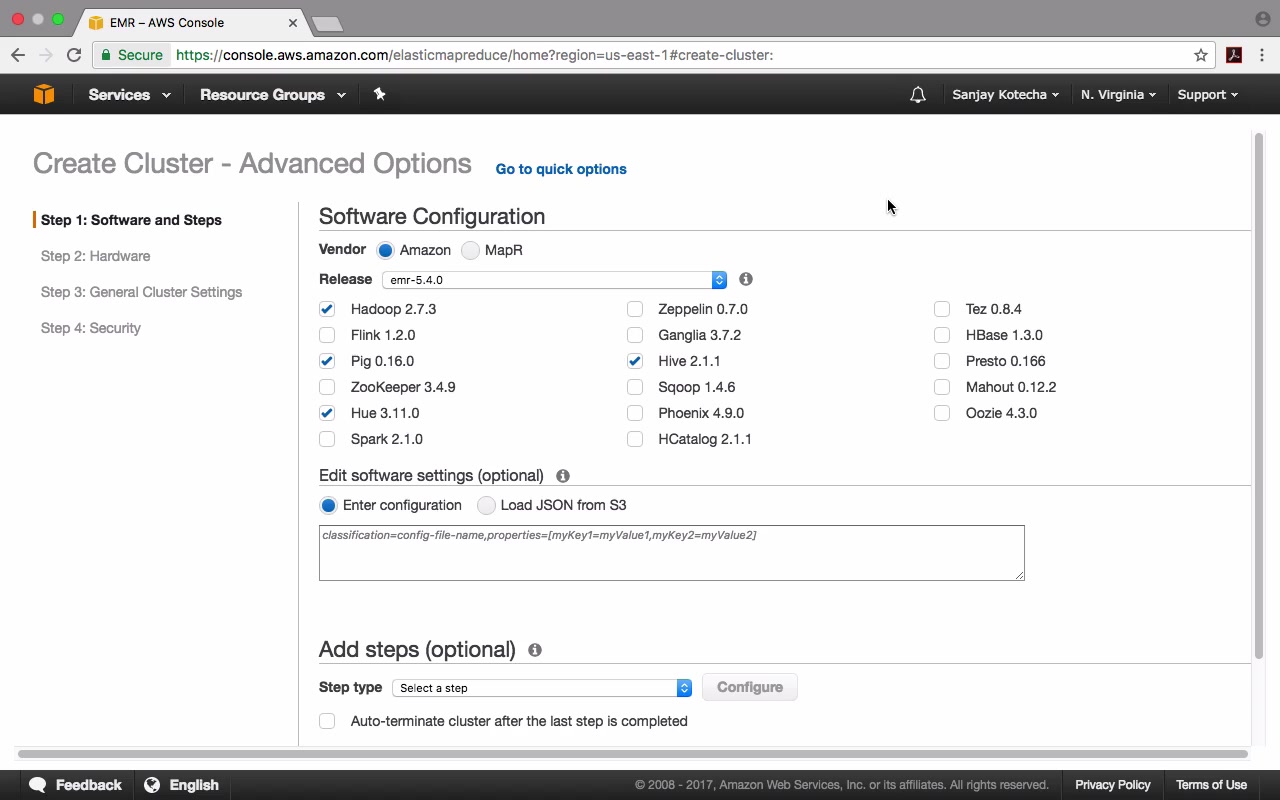Click the info icon beside Release dropdown
Screen dimensions: 1280x800
pyautogui.click(x=746, y=279)
